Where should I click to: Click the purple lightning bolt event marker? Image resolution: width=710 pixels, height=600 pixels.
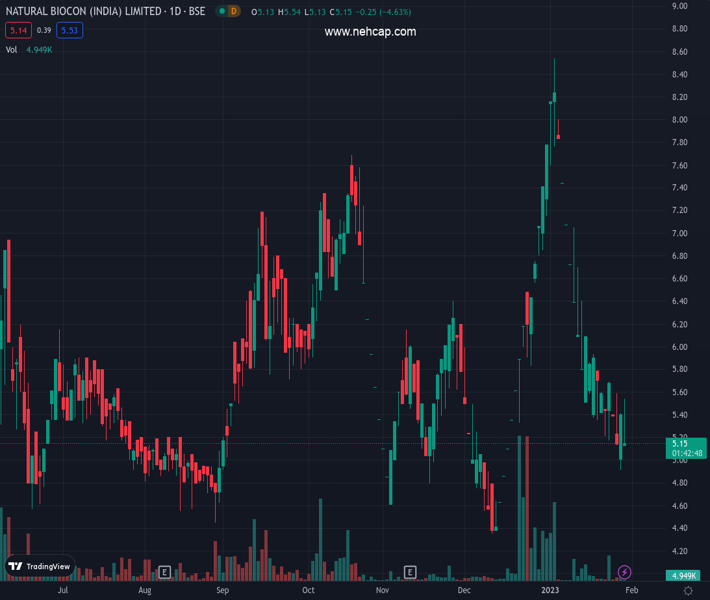pyautogui.click(x=625, y=572)
